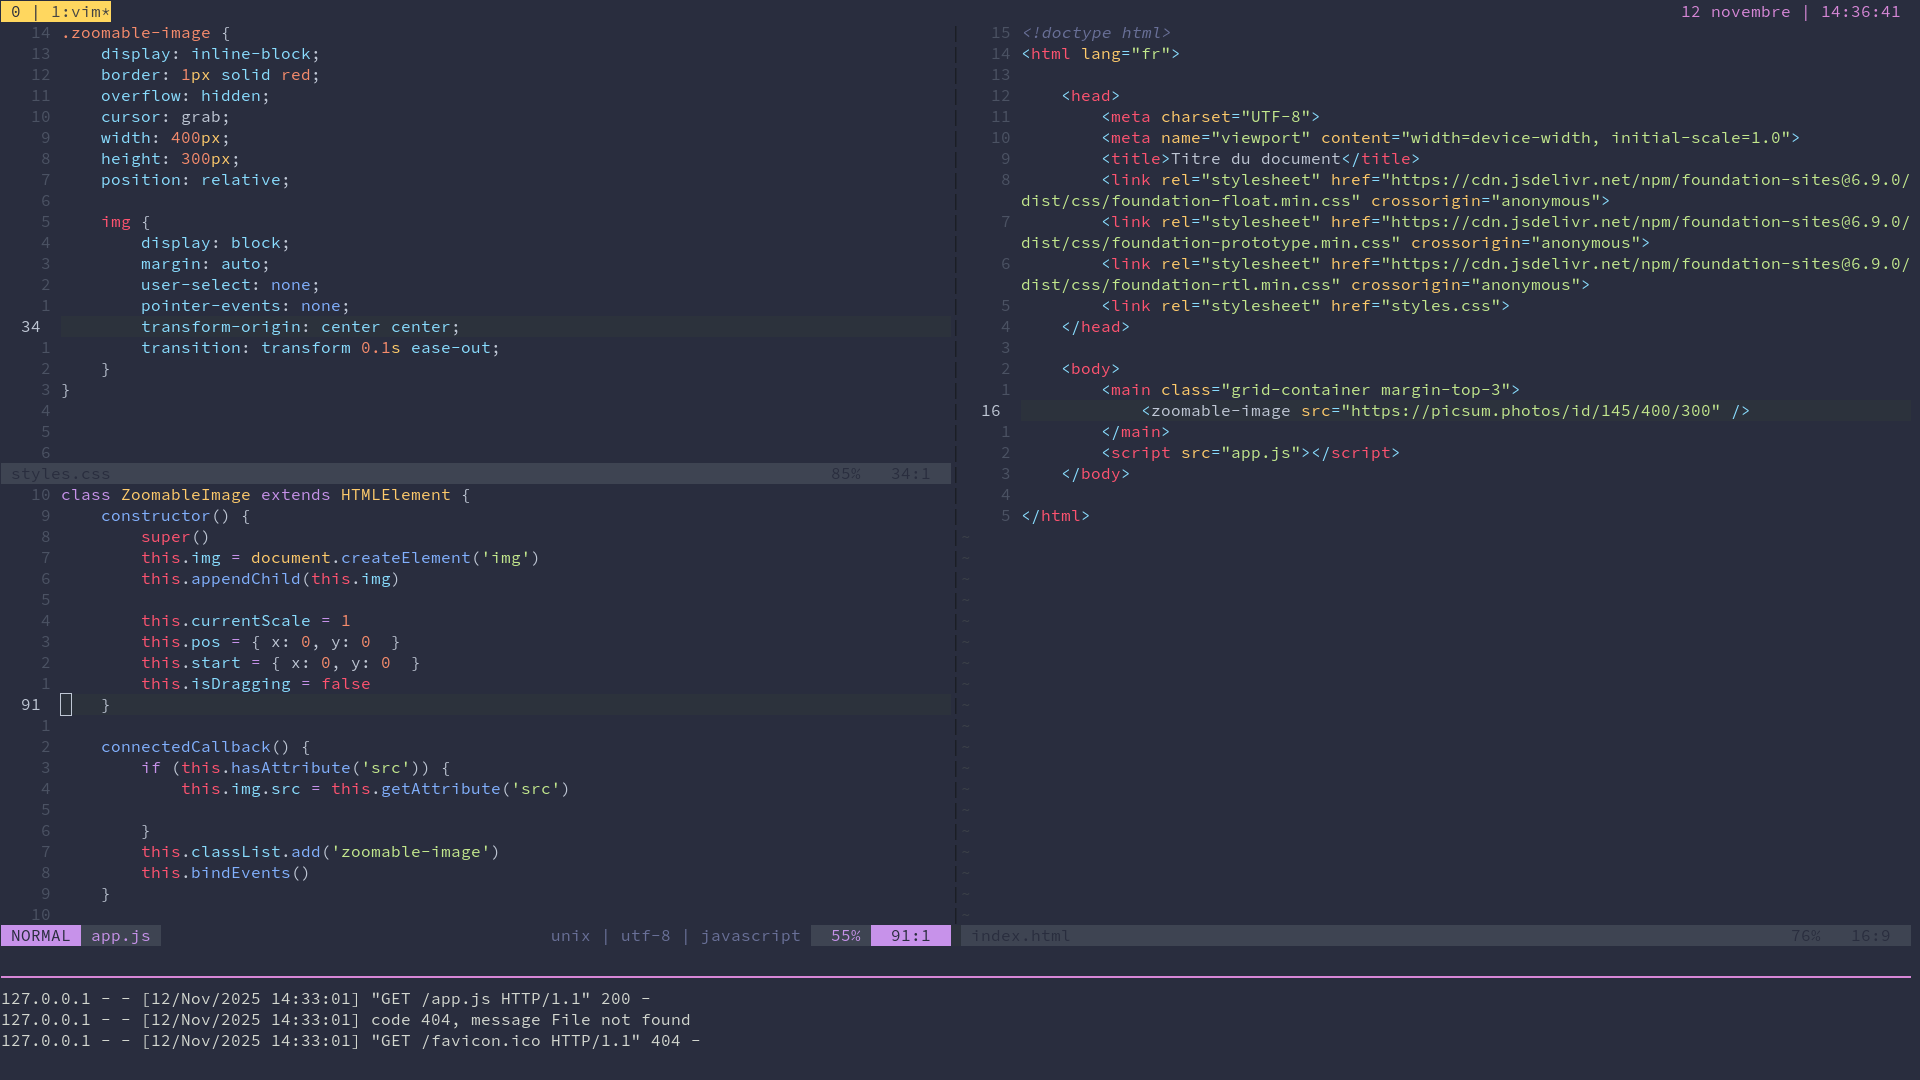
Task: Click the 'connectedCallback' method name
Action: tap(186, 747)
